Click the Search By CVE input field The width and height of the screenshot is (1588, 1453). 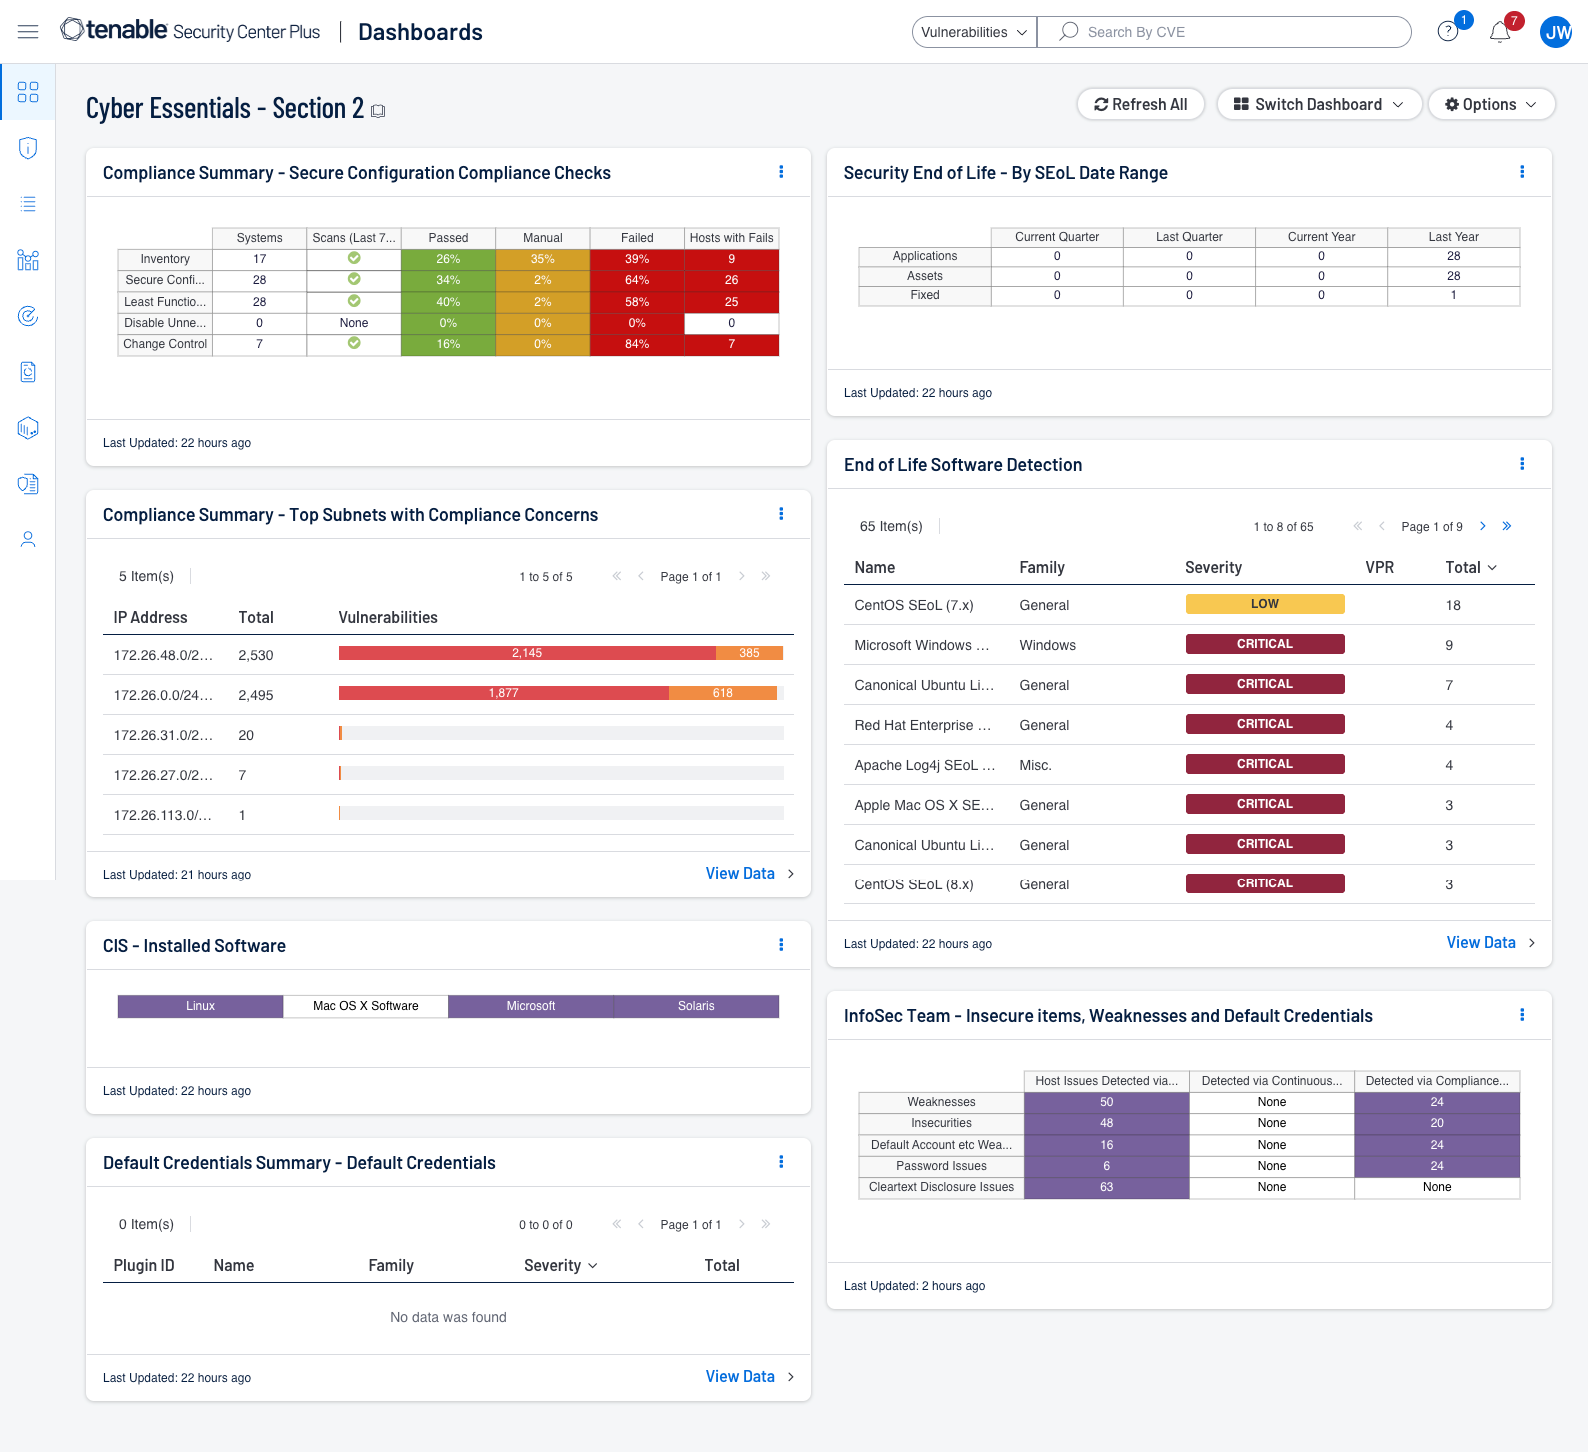click(x=1240, y=32)
